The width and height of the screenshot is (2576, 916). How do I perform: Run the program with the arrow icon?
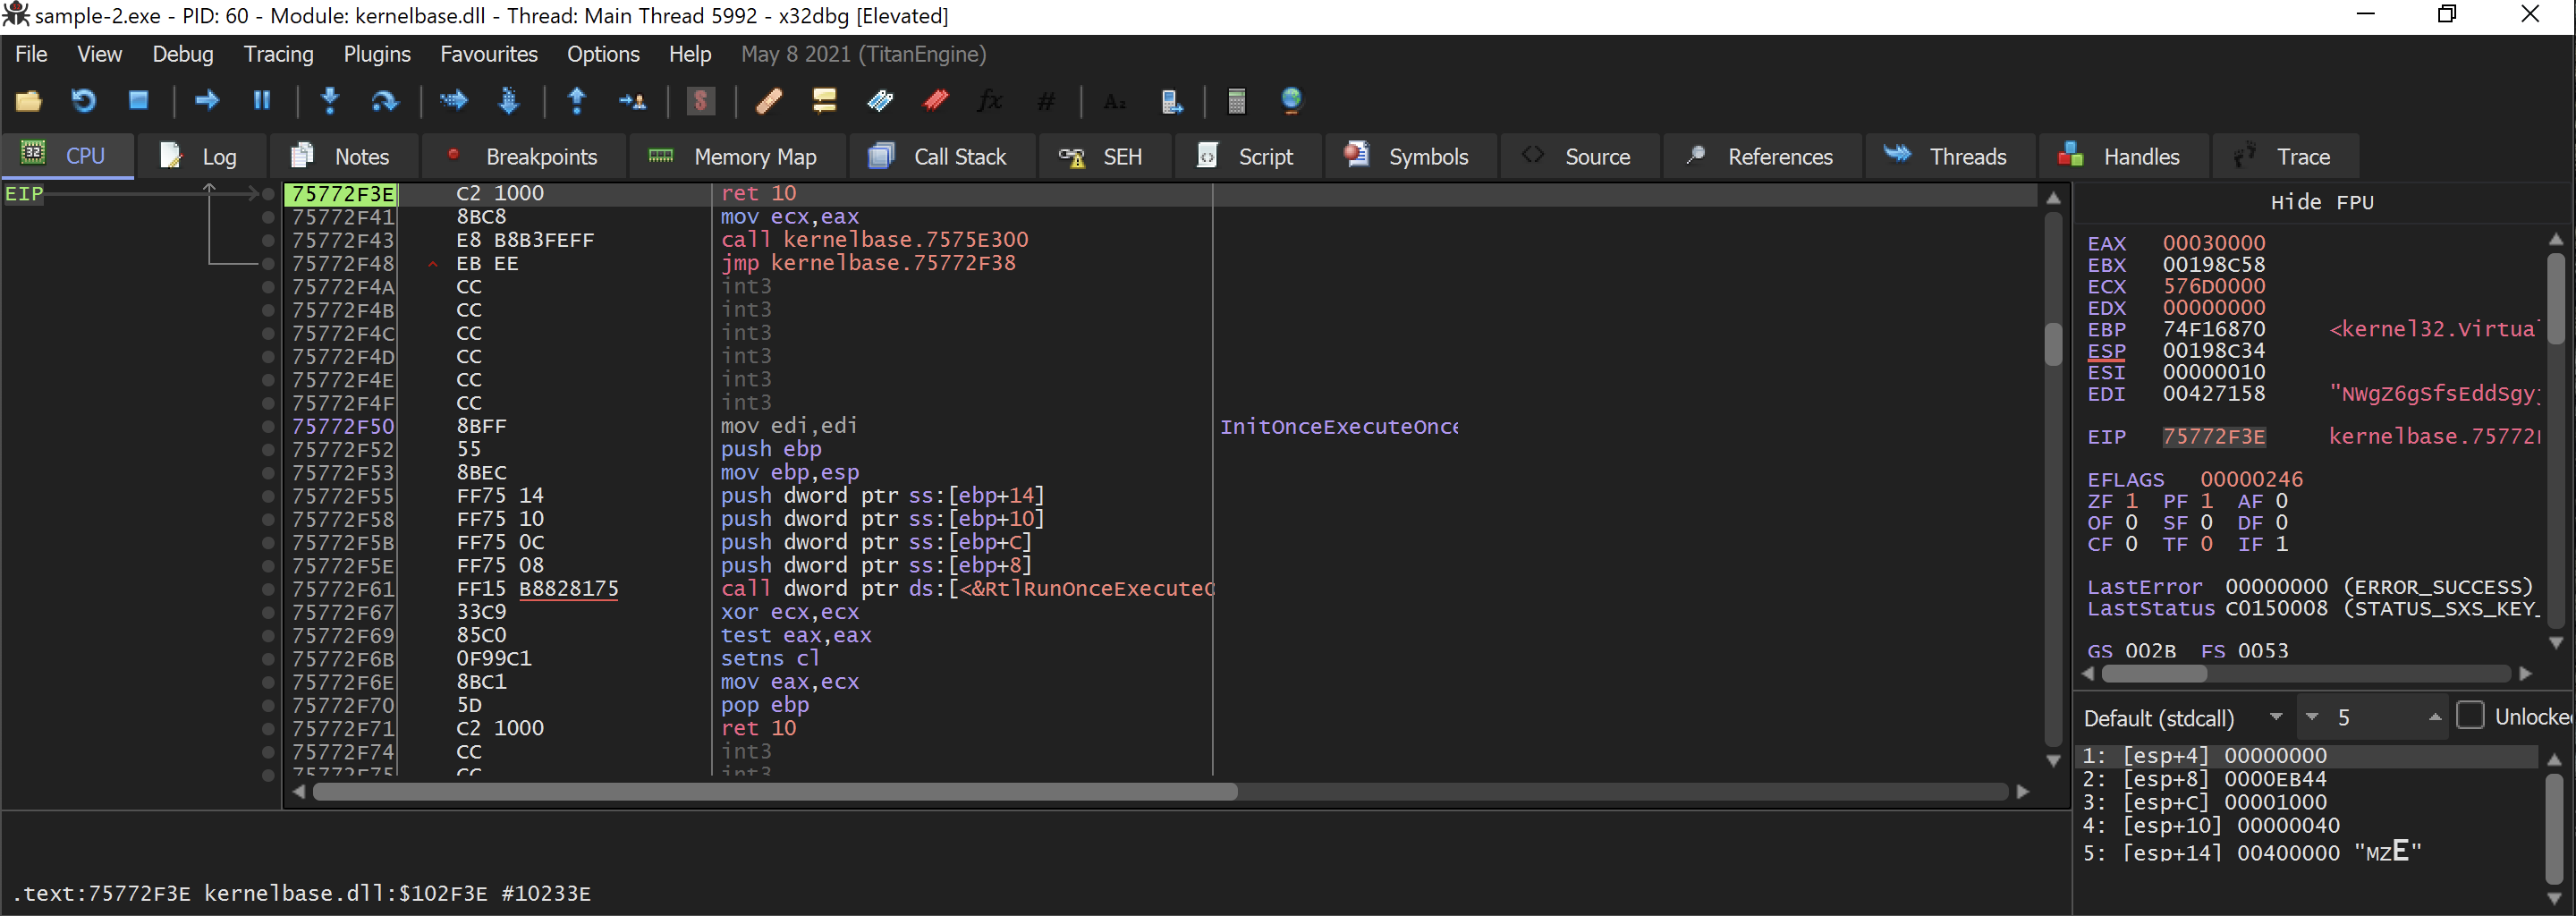pyautogui.click(x=206, y=101)
